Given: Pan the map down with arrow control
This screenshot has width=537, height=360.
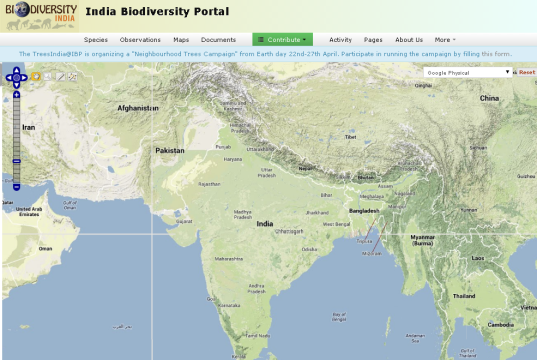Looking at the screenshot, I should tap(16, 85).
